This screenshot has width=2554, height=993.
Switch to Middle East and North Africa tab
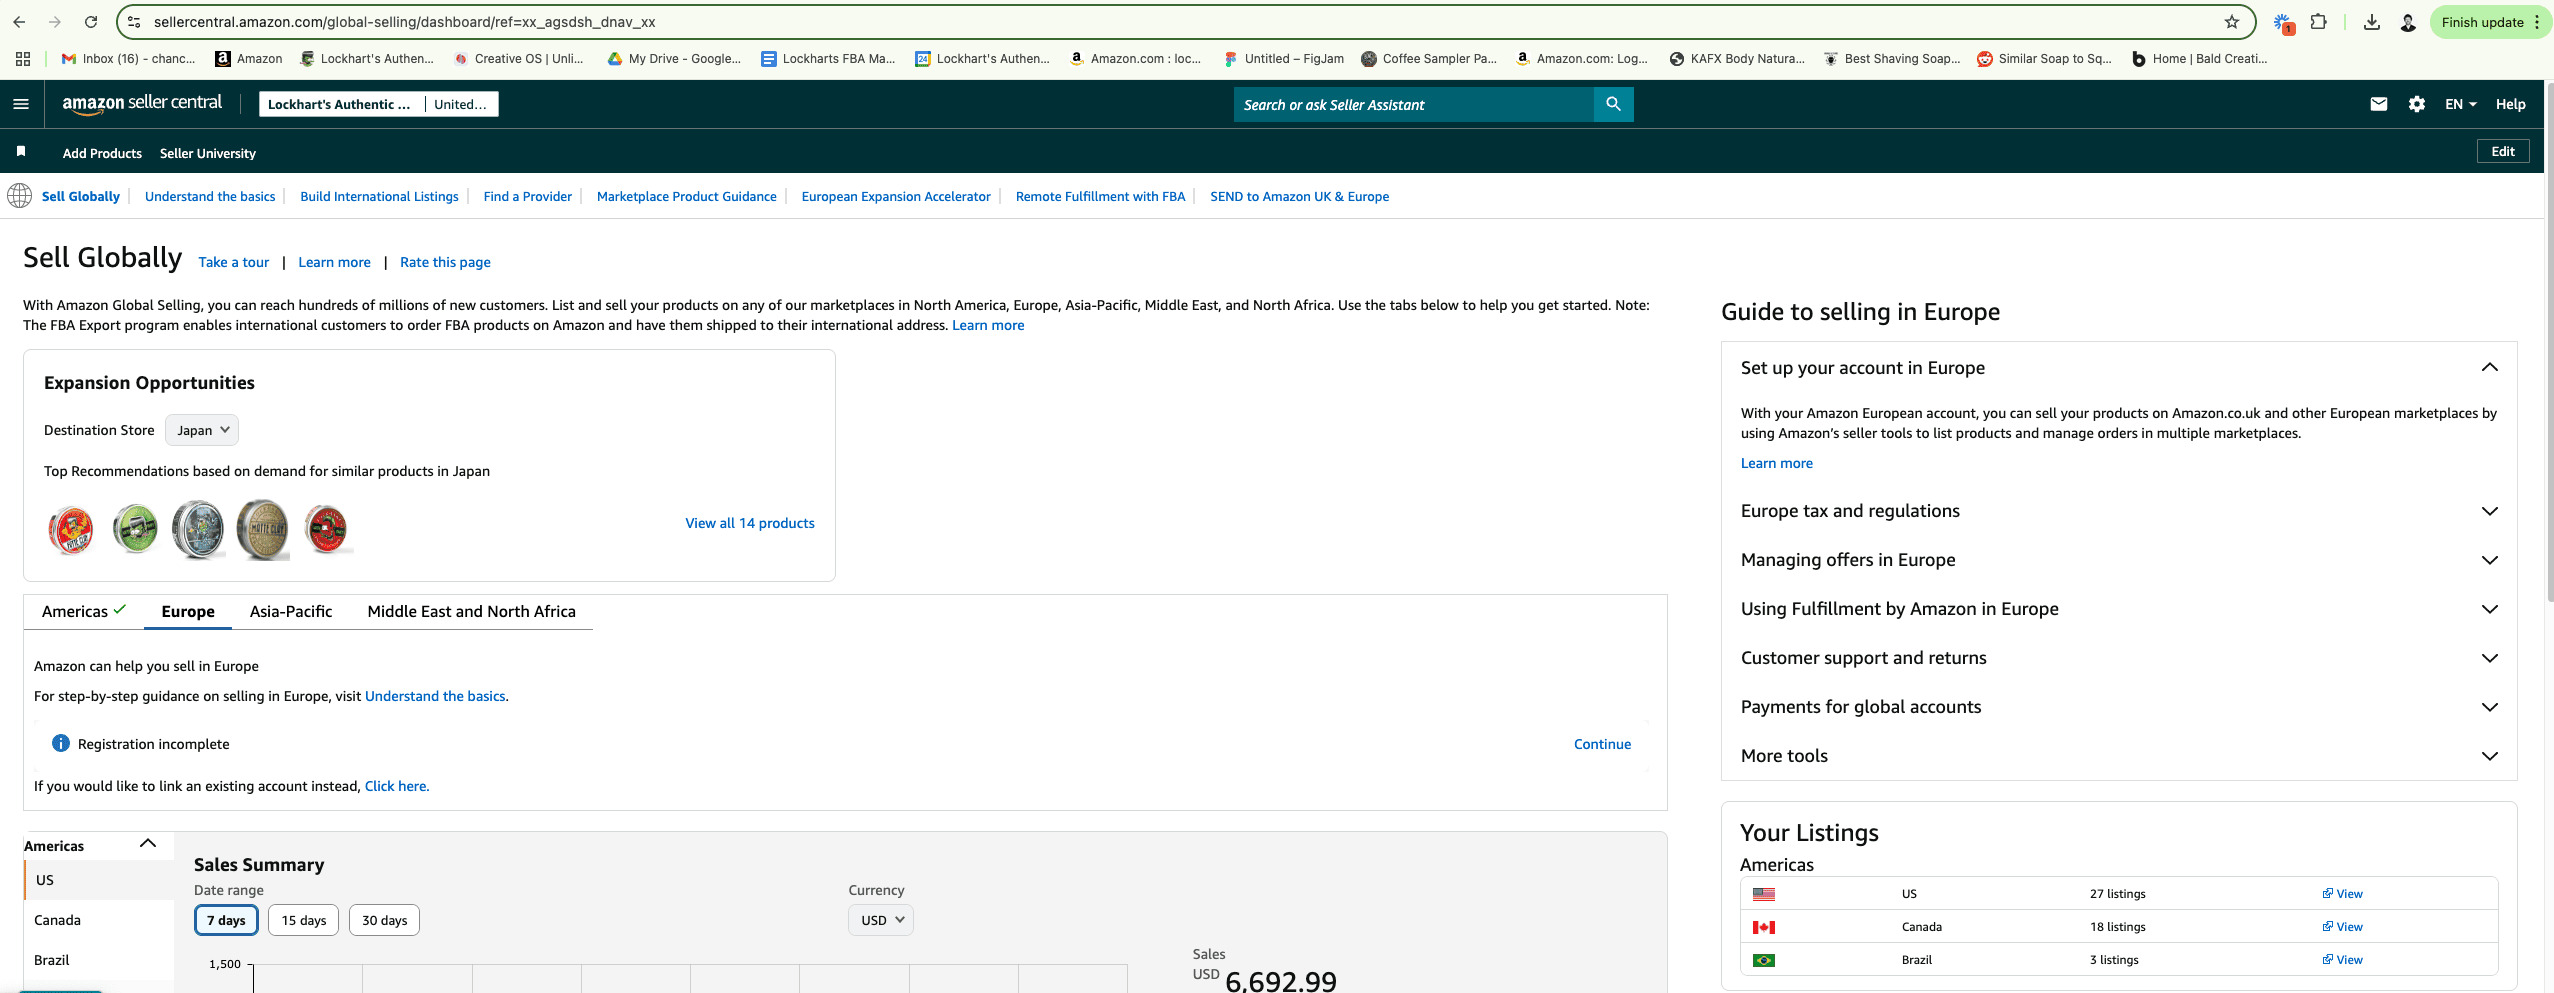click(471, 611)
